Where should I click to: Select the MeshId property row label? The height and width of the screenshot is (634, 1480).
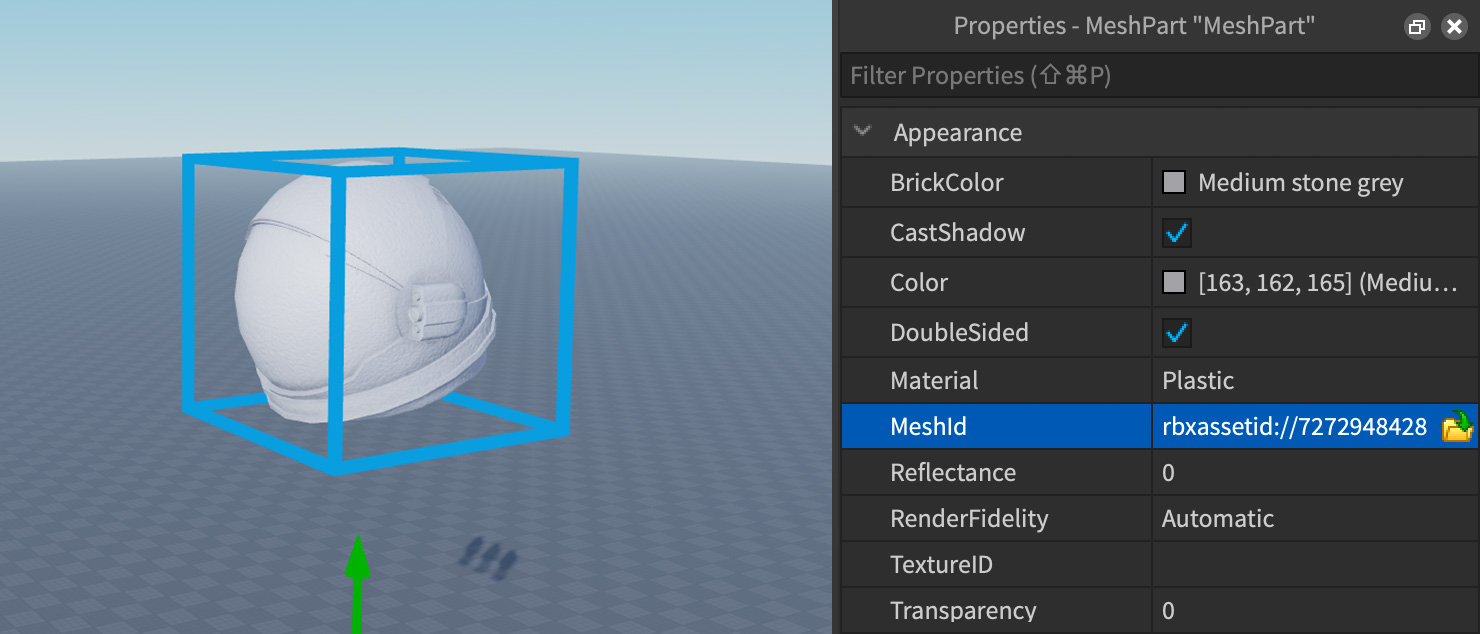pyautogui.click(x=928, y=427)
